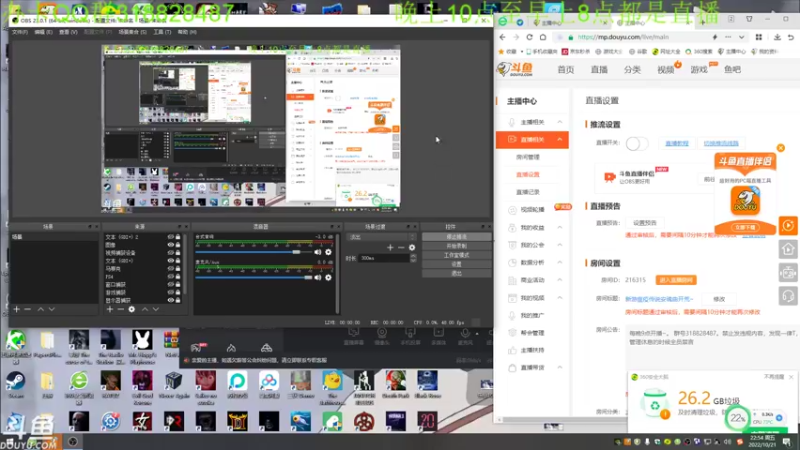This screenshot has width=800, height=450.
Task: Click the 工作室模式 button in OBS controls
Action: tap(456, 255)
